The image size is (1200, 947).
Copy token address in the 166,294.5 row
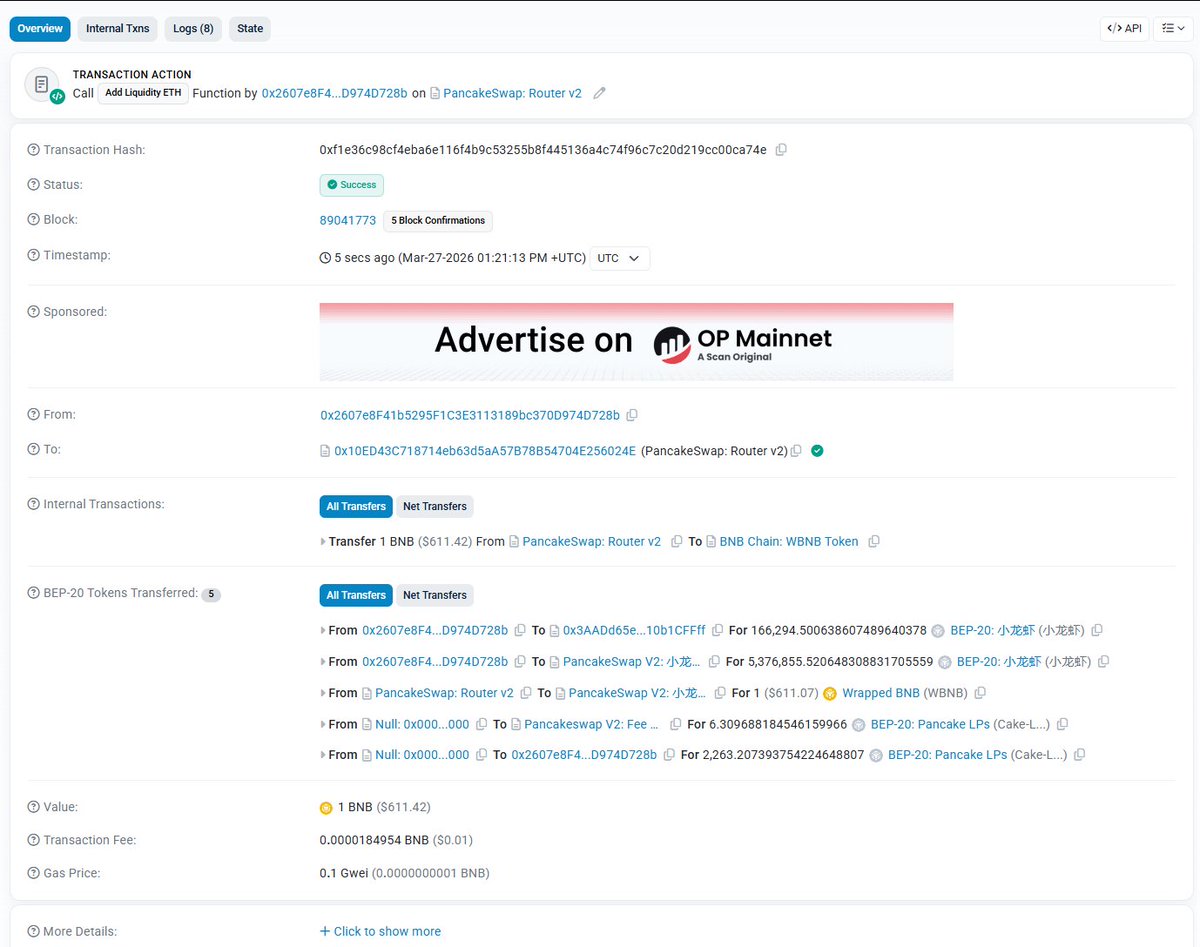point(1097,631)
